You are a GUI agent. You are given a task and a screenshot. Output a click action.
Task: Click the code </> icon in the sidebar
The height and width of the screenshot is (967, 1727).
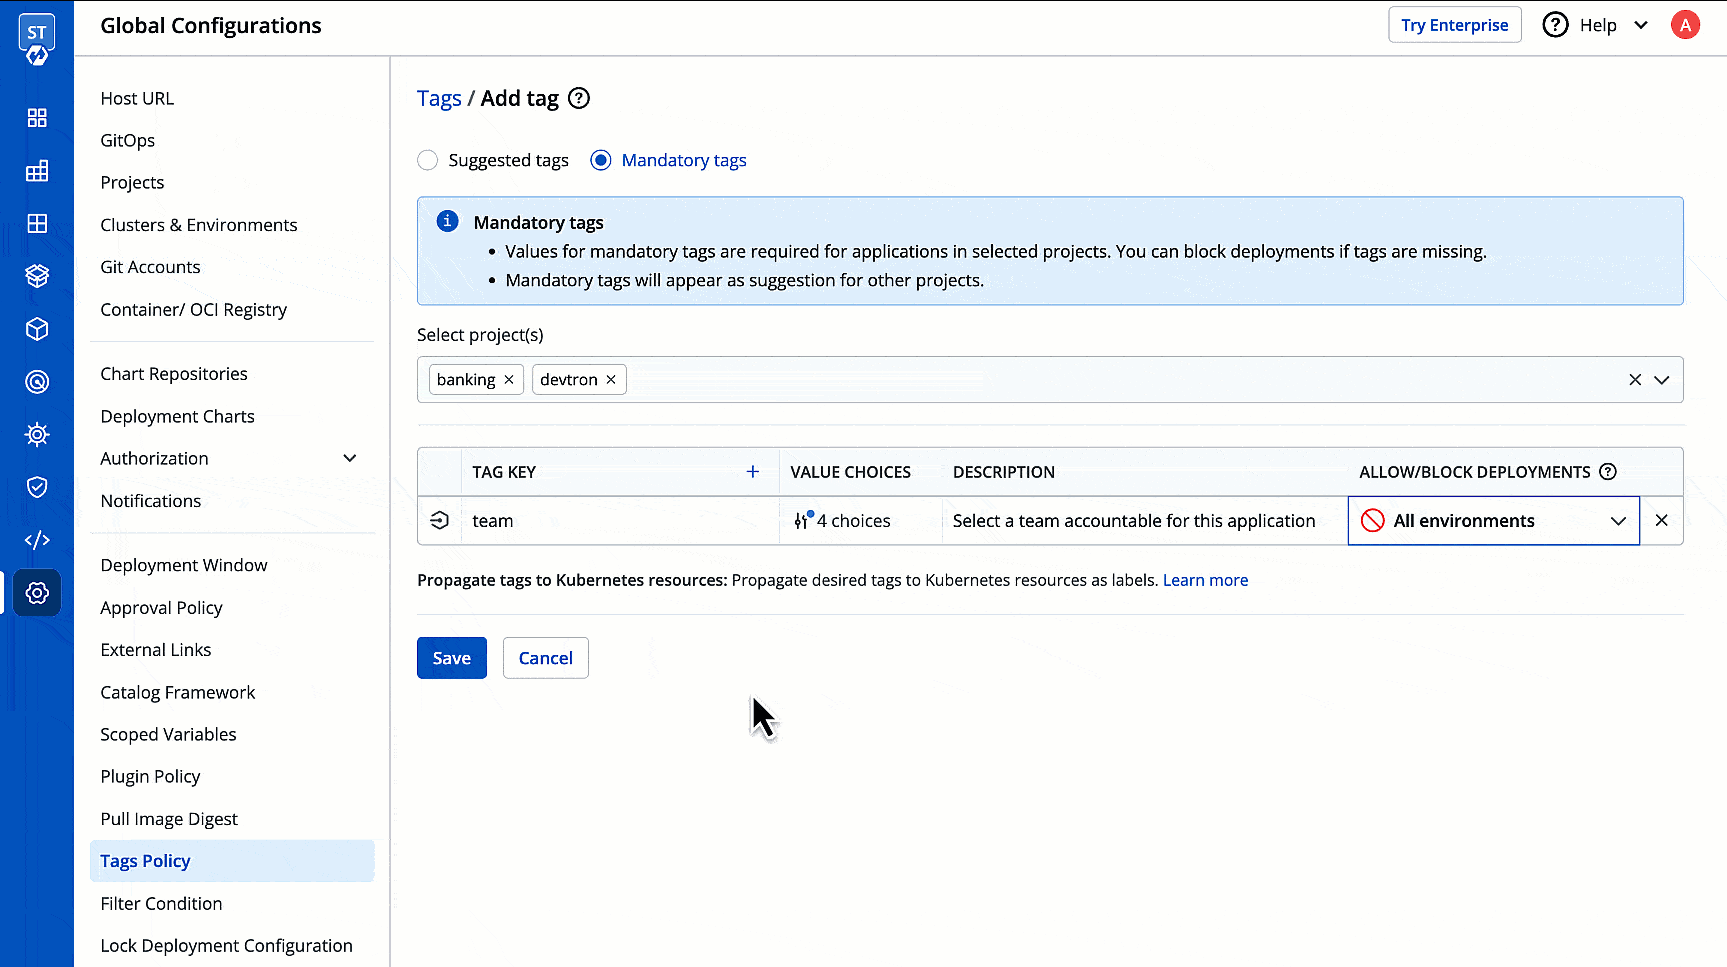click(37, 539)
